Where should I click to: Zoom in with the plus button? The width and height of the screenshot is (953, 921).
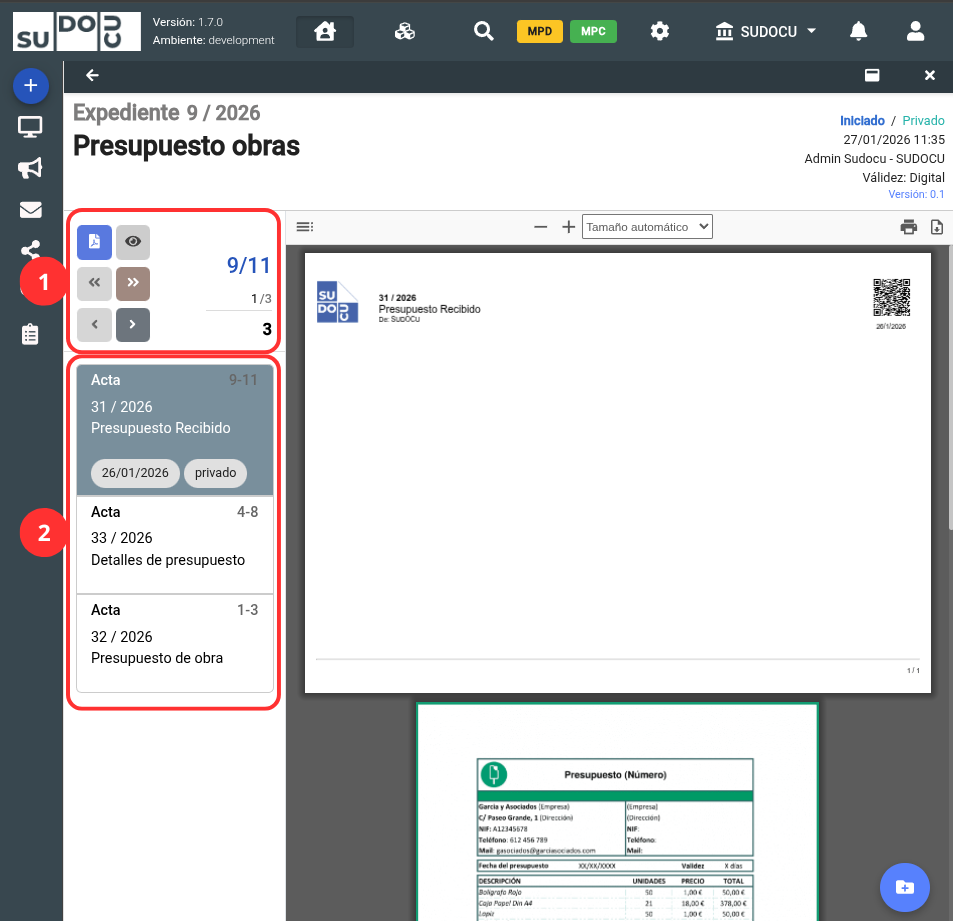[x=568, y=227]
